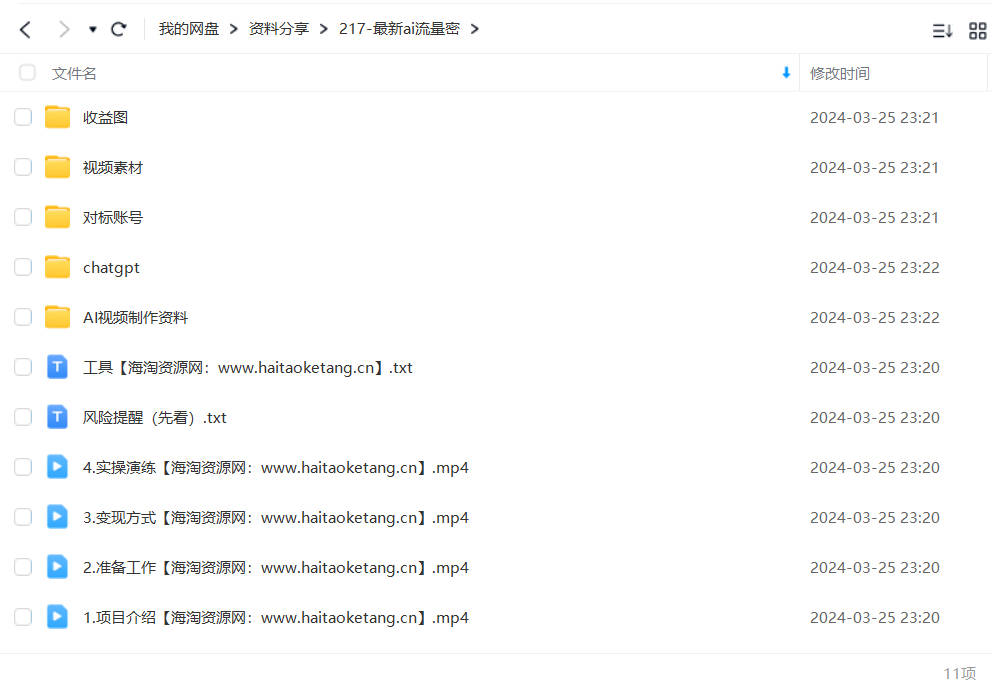
Task: Toggle sort direction arrow in filename column
Action: [786, 73]
